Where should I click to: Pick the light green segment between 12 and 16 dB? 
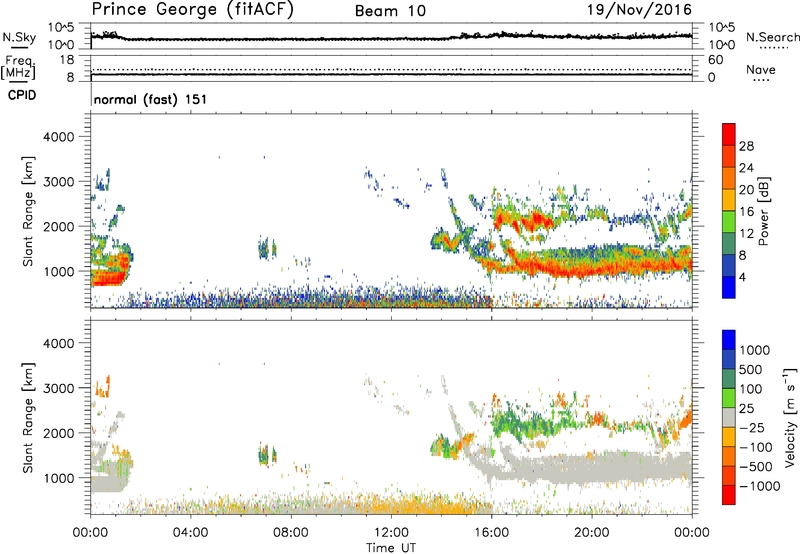point(729,222)
